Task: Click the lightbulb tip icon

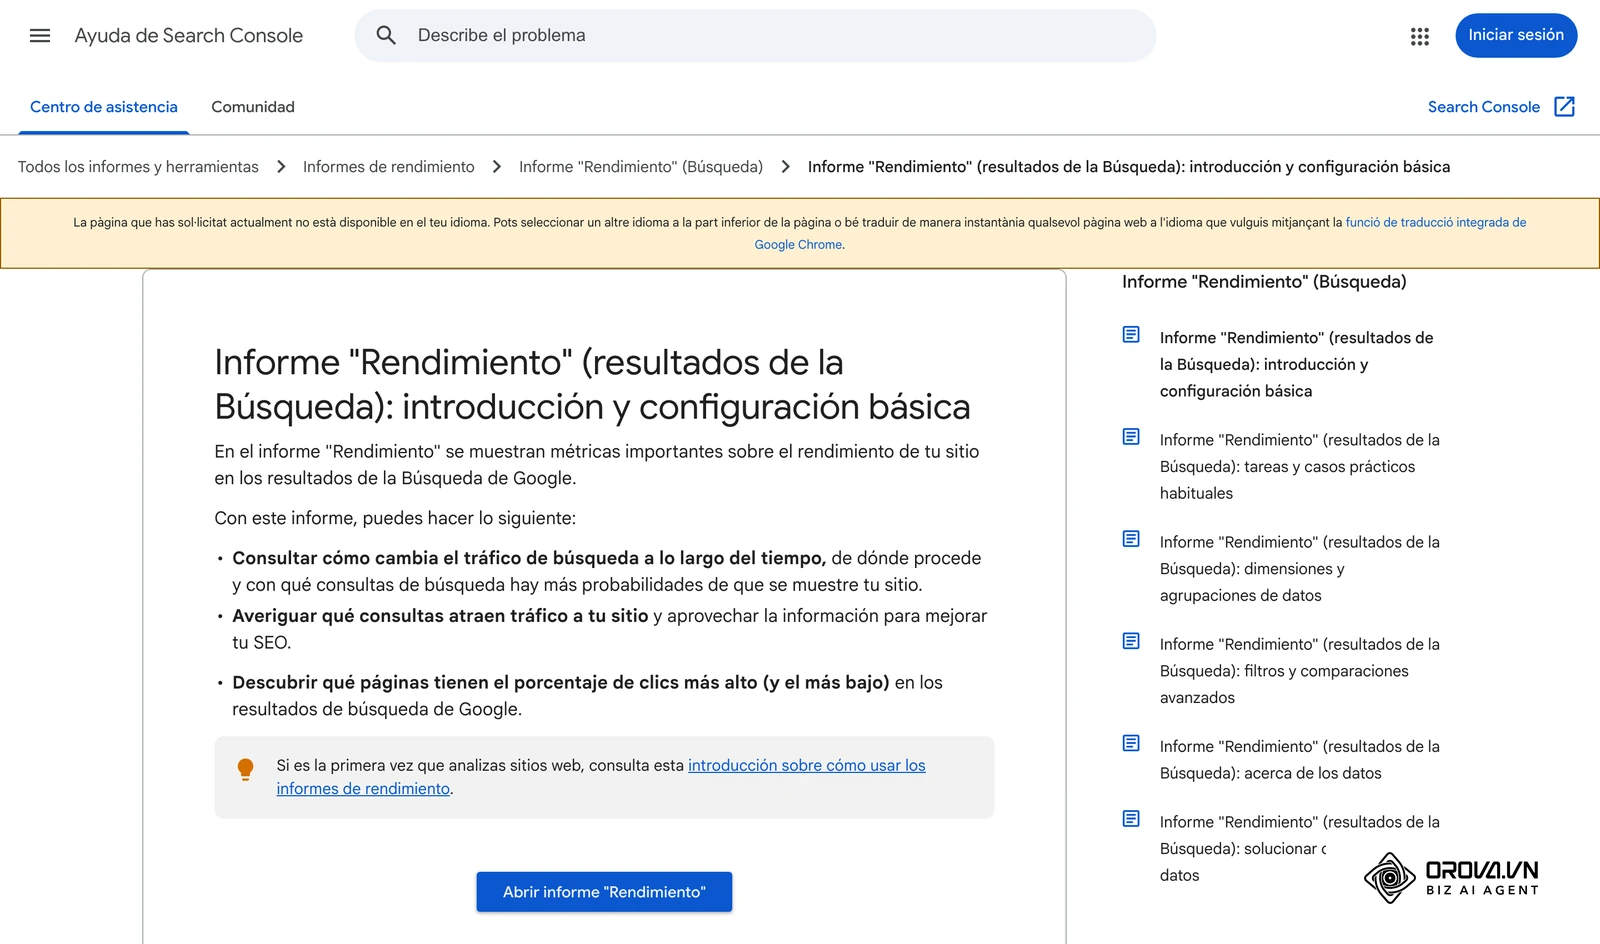Action: point(245,769)
